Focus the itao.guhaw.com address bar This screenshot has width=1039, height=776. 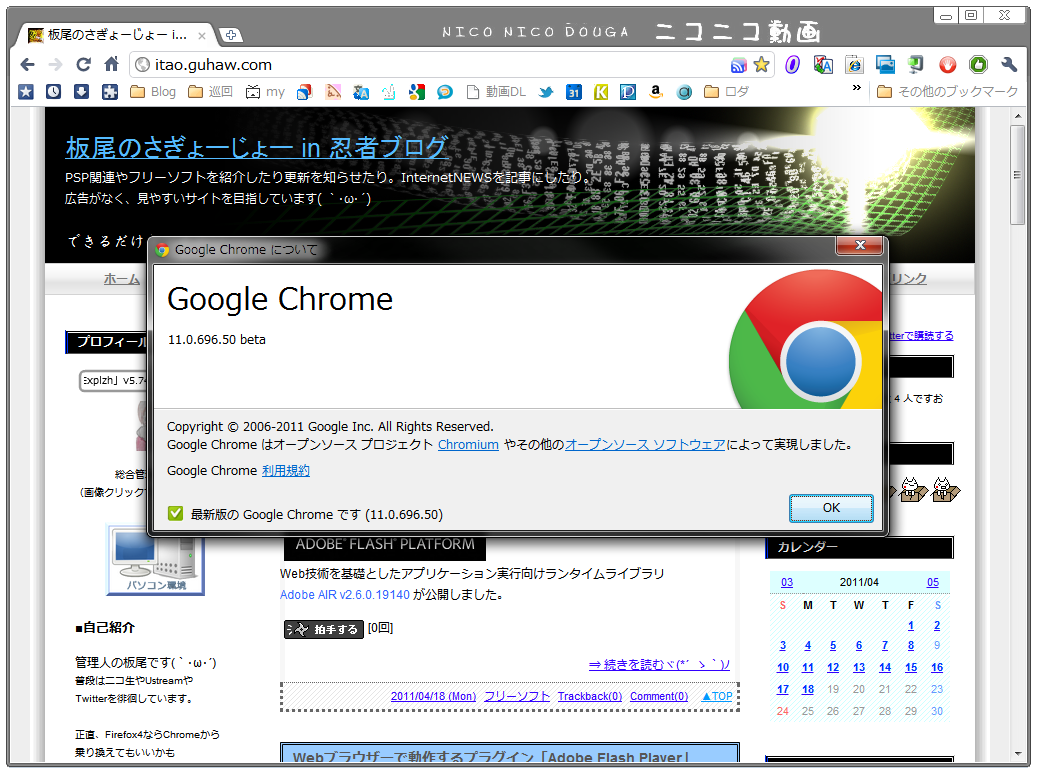click(x=431, y=64)
